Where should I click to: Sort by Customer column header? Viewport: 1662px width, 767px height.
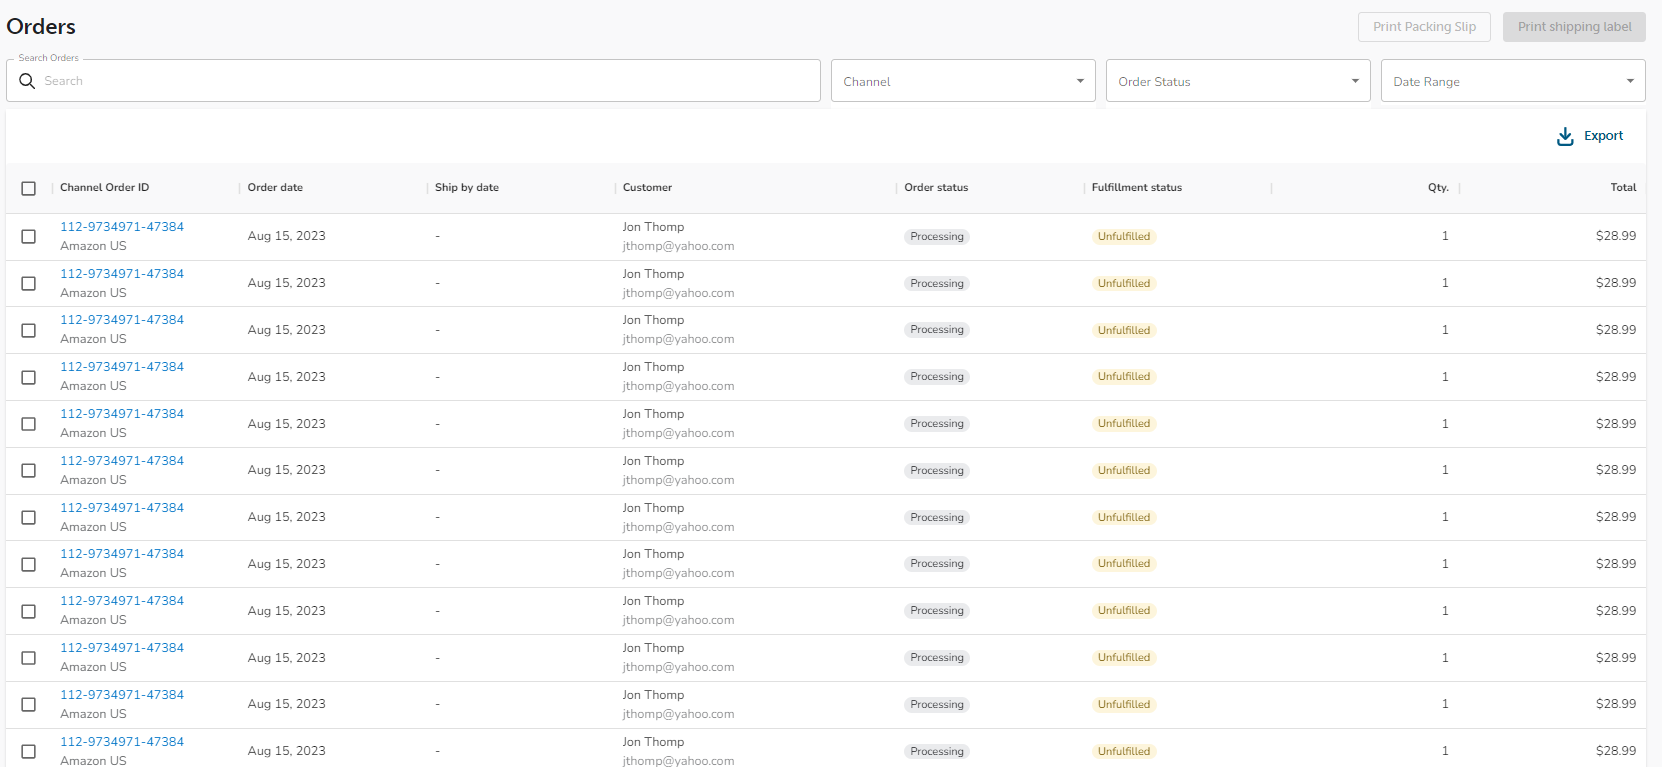tap(647, 187)
